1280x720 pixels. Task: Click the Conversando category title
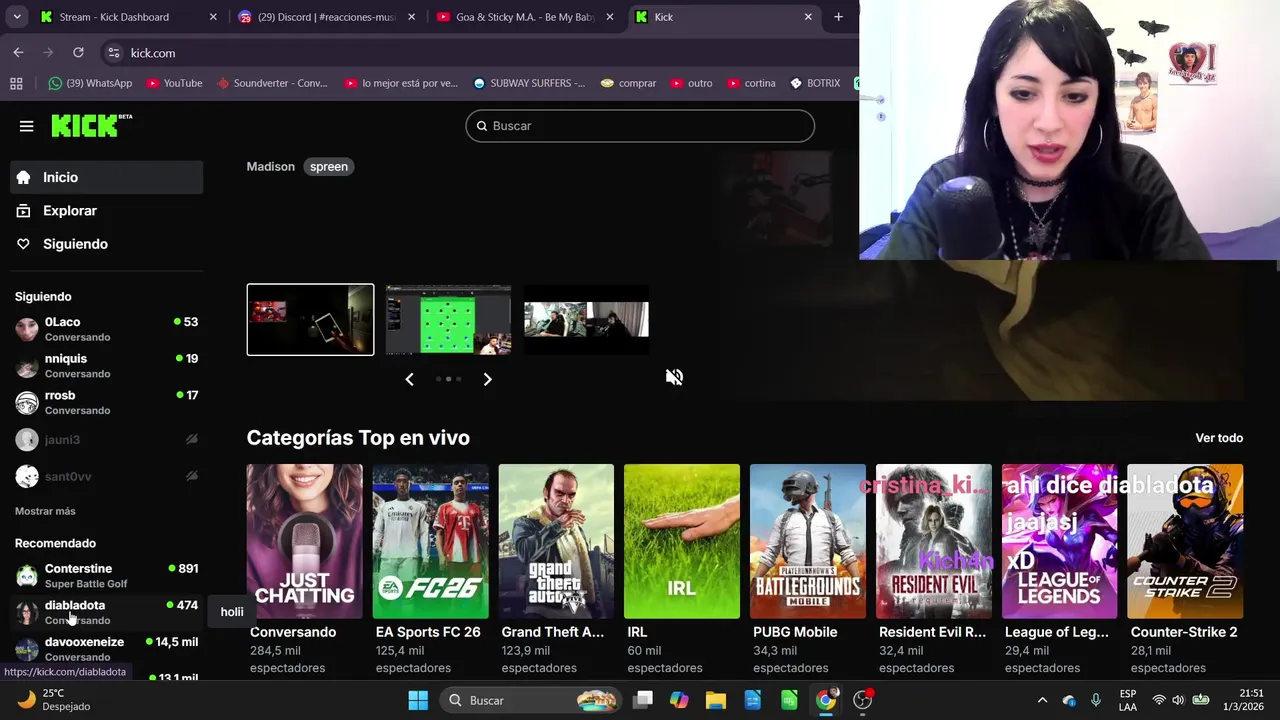pyautogui.click(x=293, y=632)
